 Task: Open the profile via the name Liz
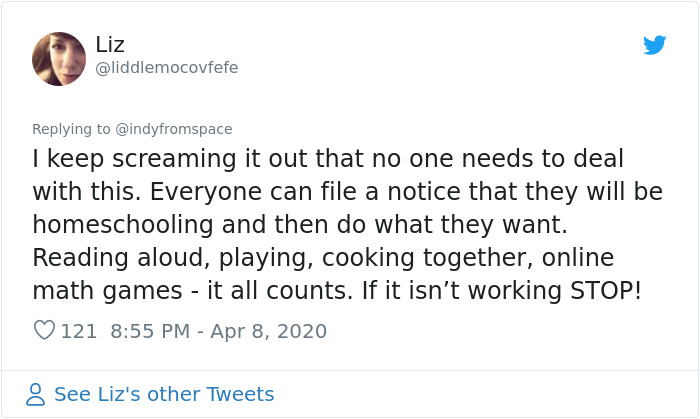pos(112,44)
